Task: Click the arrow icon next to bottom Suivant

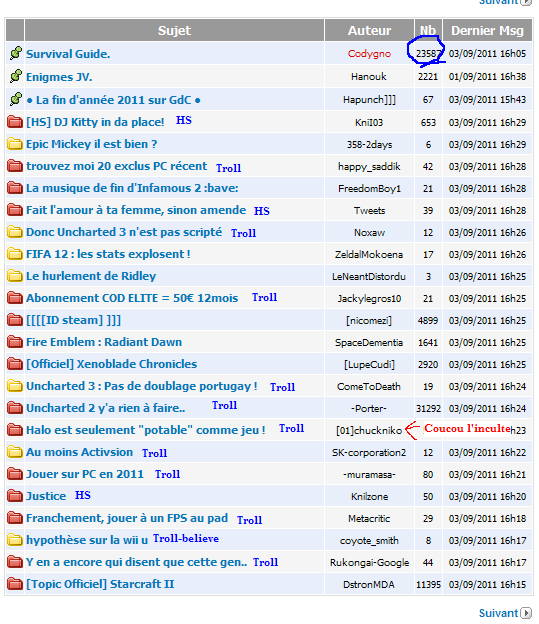Action: [526, 613]
